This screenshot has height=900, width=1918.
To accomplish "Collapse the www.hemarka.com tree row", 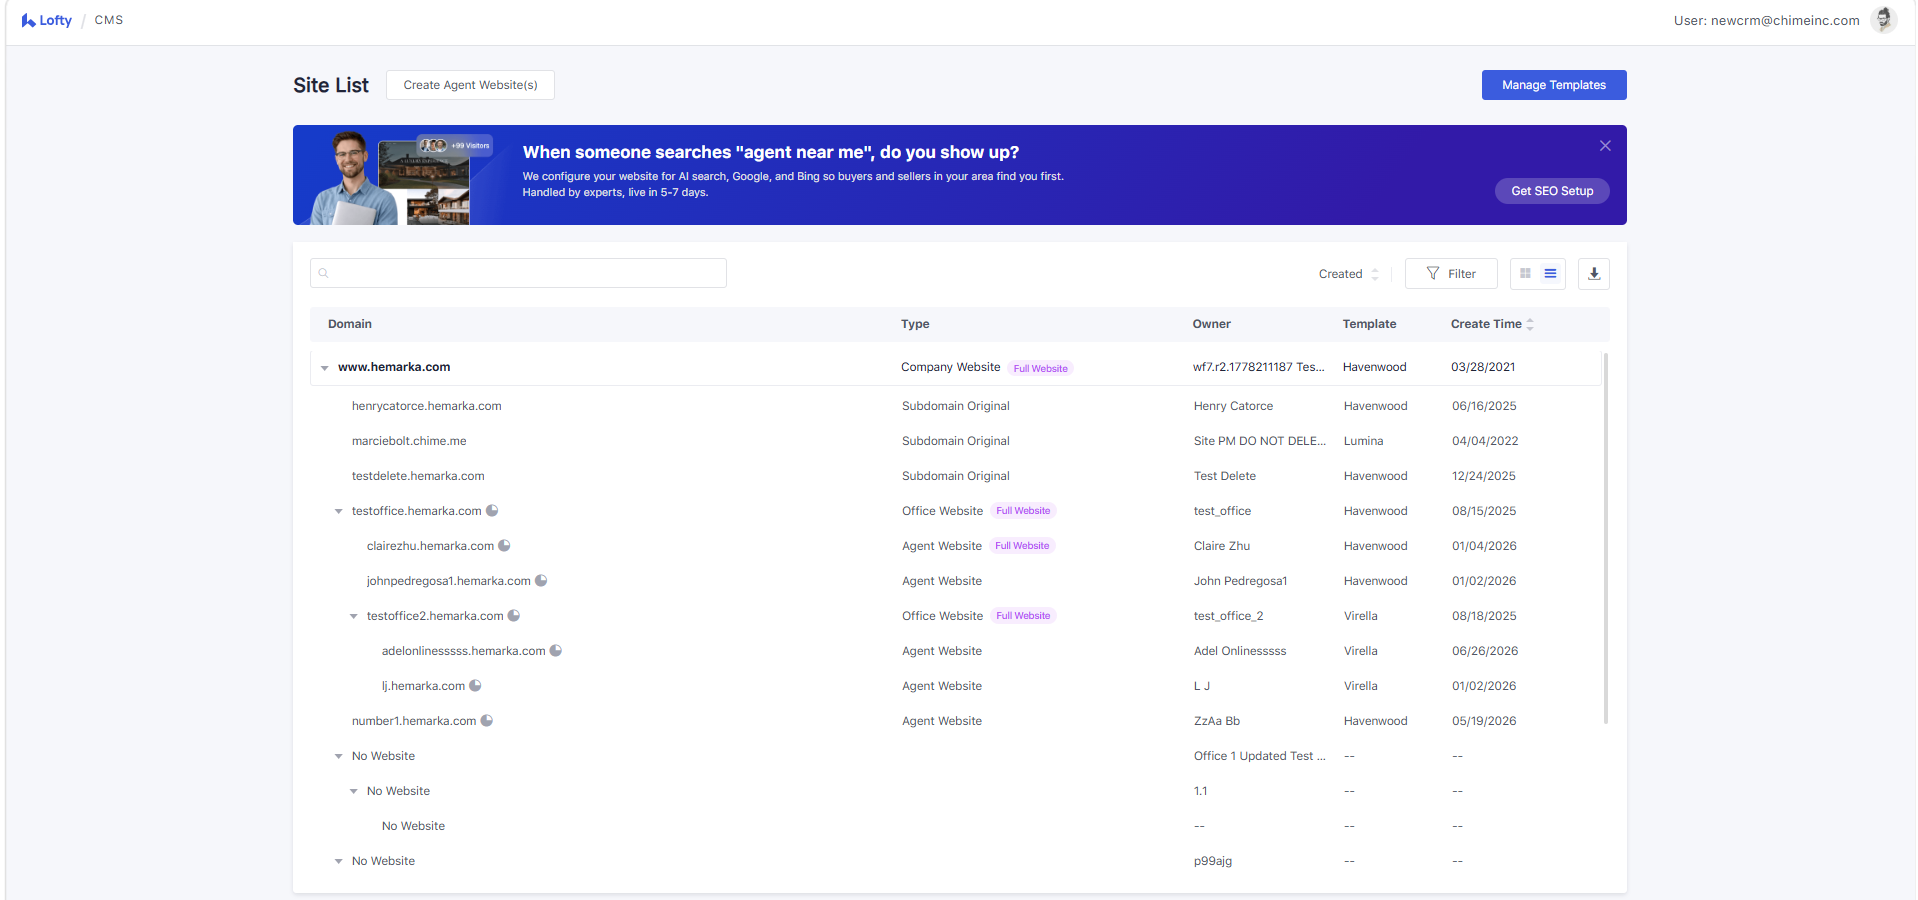I will click(324, 368).
